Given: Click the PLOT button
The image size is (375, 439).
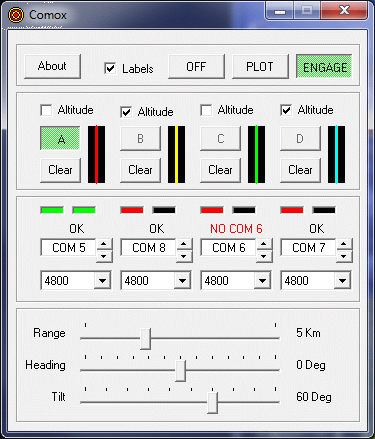Looking at the screenshot, I should (x=260, y=67).
